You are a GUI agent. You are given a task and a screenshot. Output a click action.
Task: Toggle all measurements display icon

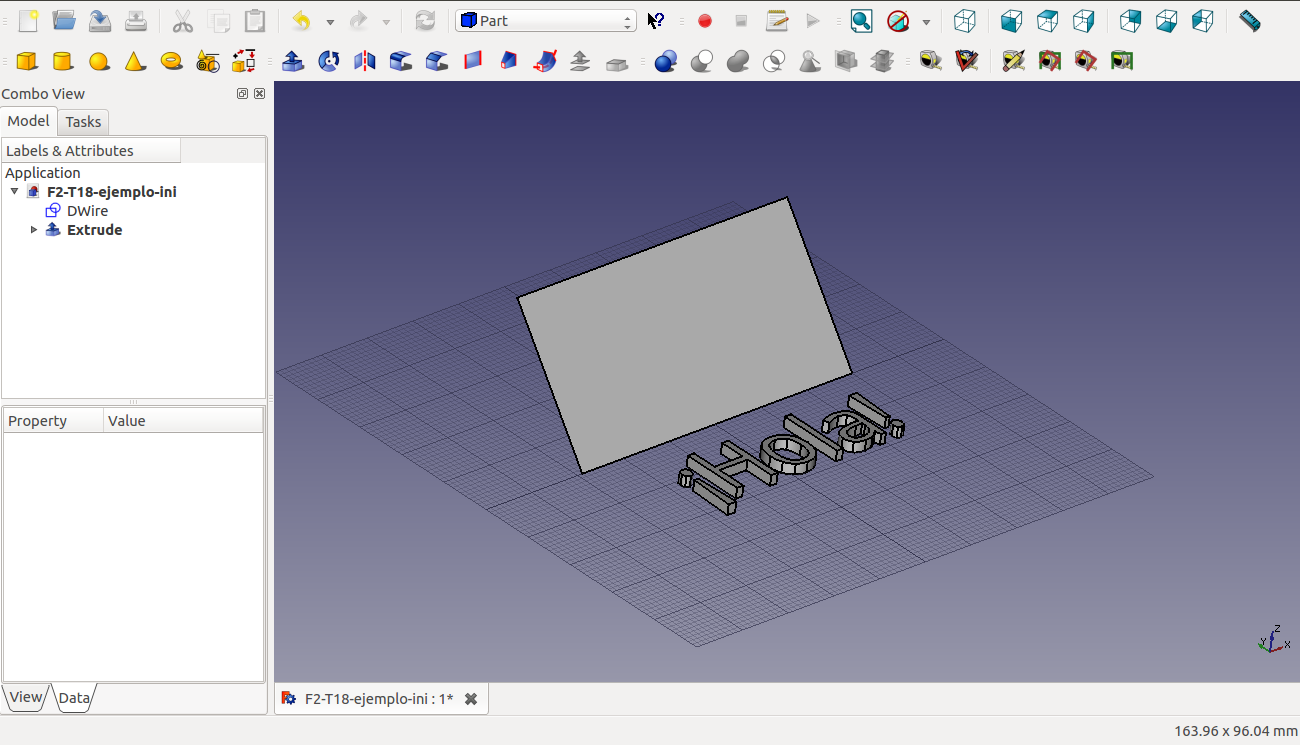pos(1085,62)
